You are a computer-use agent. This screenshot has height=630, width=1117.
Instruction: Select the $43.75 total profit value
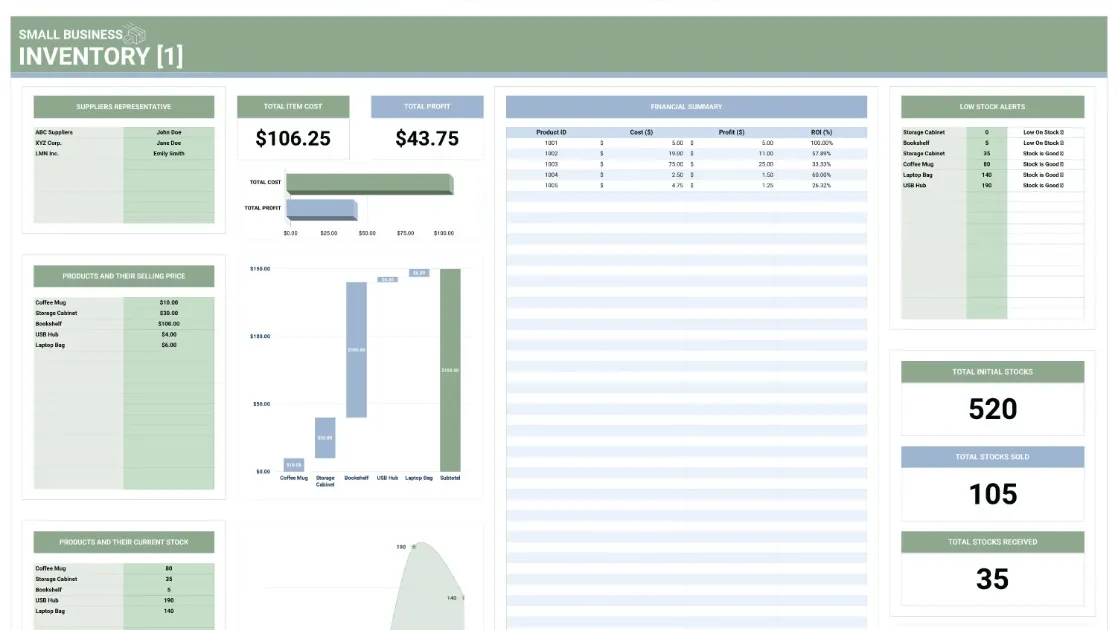[x=427, y=138]
